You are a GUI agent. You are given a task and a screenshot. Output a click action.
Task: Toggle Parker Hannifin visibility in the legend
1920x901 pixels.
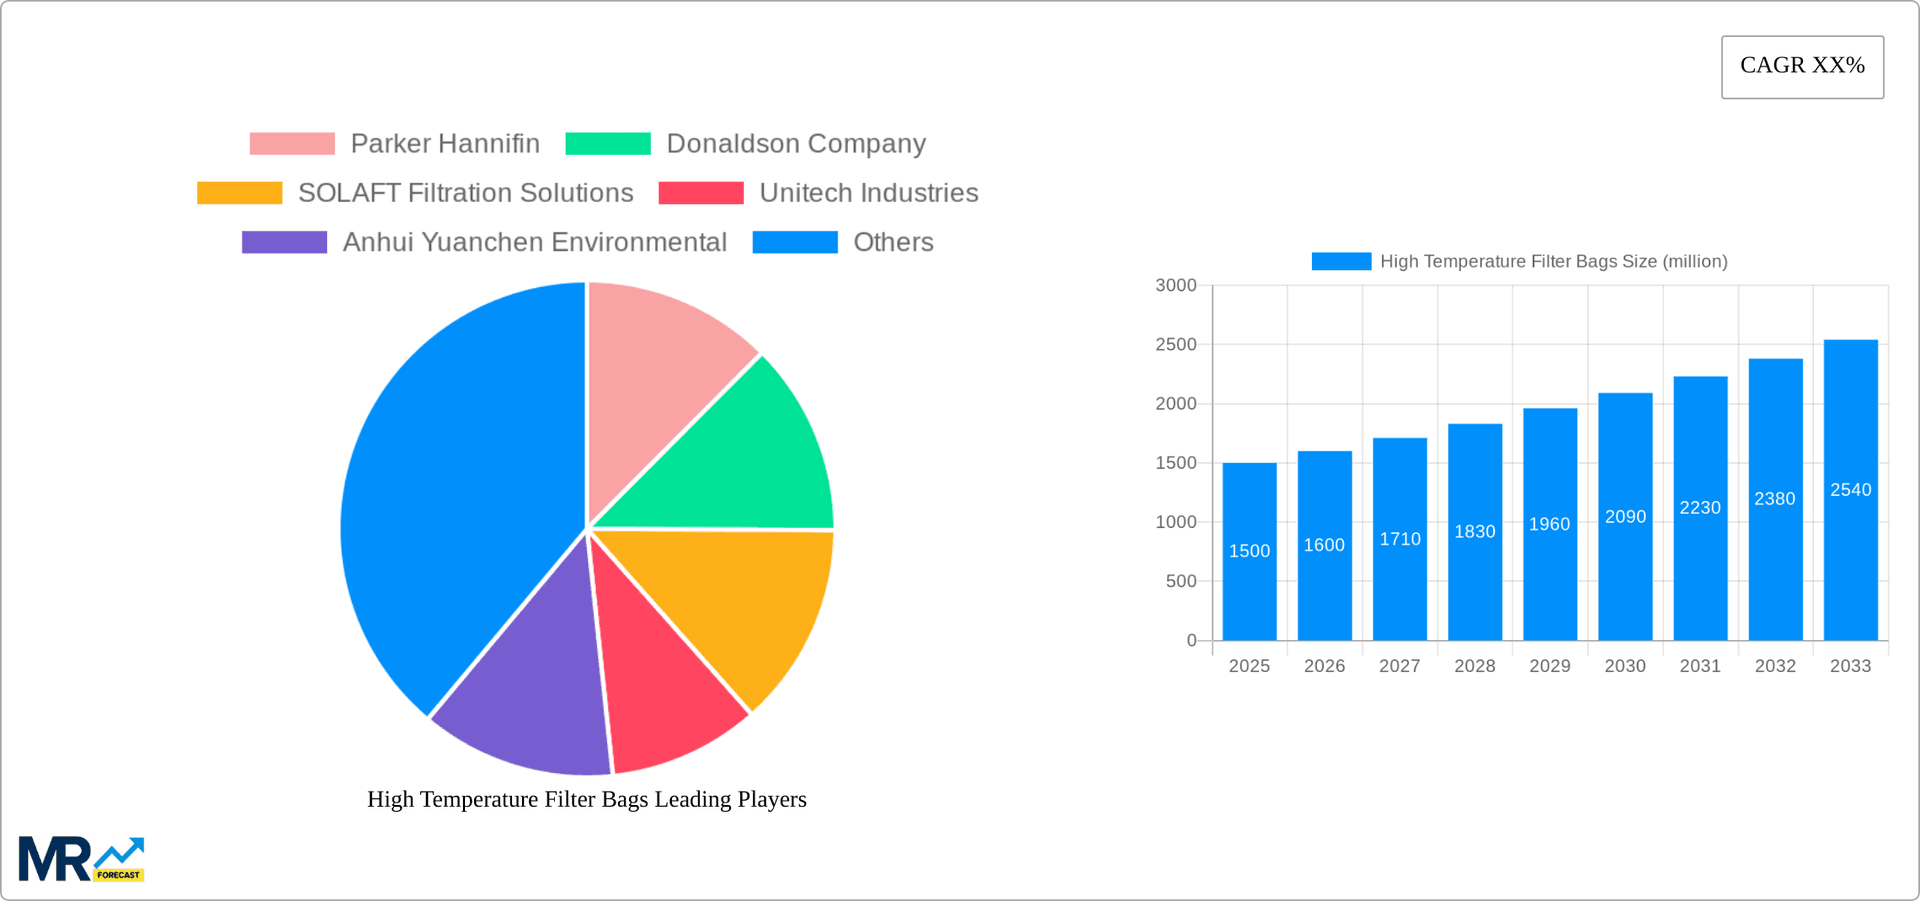tap(444, 143)
